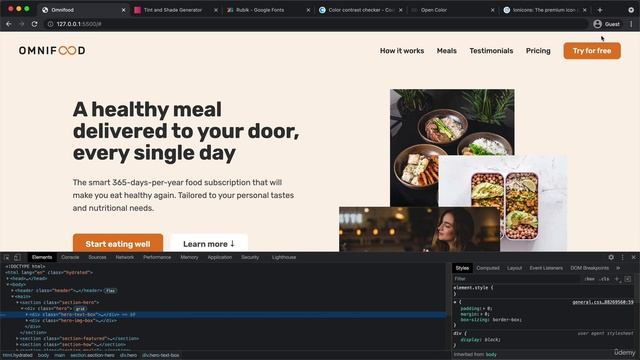Screen dimensions: 640x360
Task: Add a new style rule plus icon
Action: pos(617,279)
